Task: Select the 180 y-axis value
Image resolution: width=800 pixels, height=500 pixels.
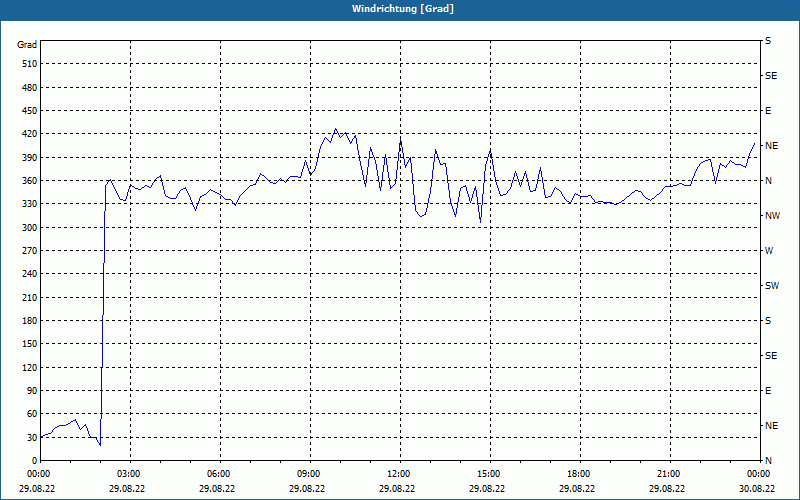Action: (x=30, y=321)
